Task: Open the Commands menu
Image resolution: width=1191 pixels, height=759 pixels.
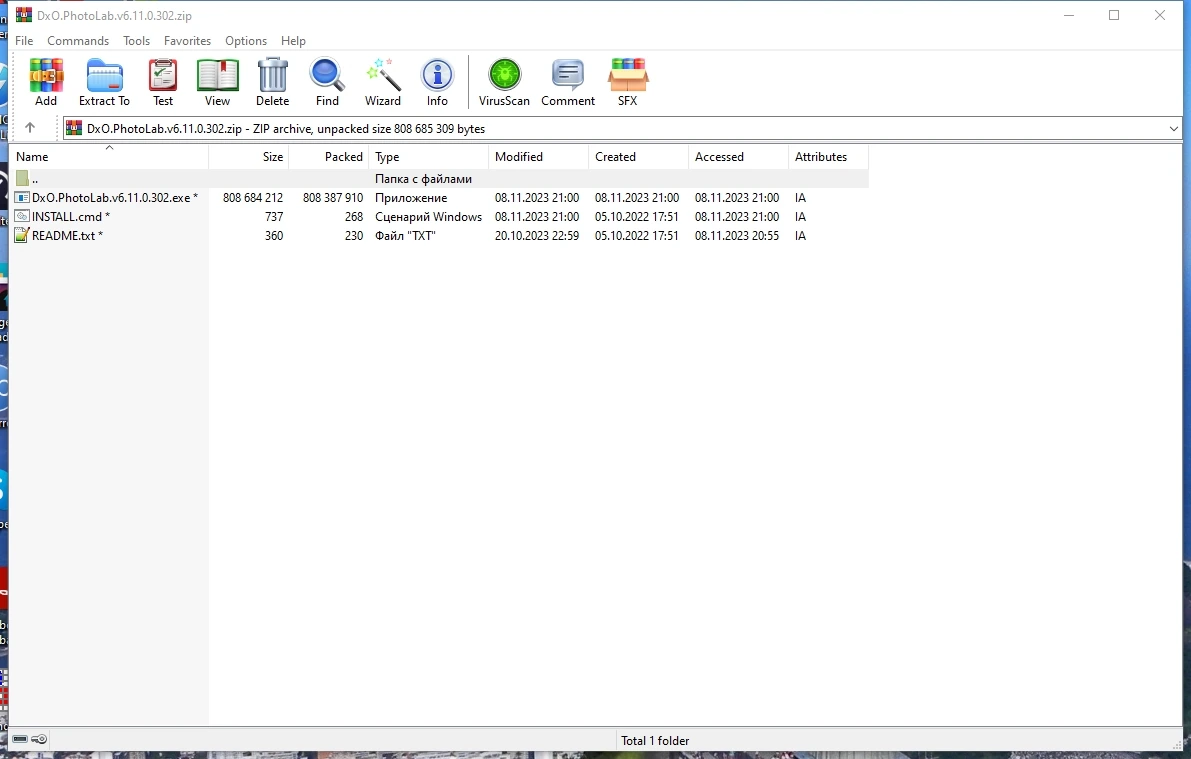Action: click(x=78, y=41)
